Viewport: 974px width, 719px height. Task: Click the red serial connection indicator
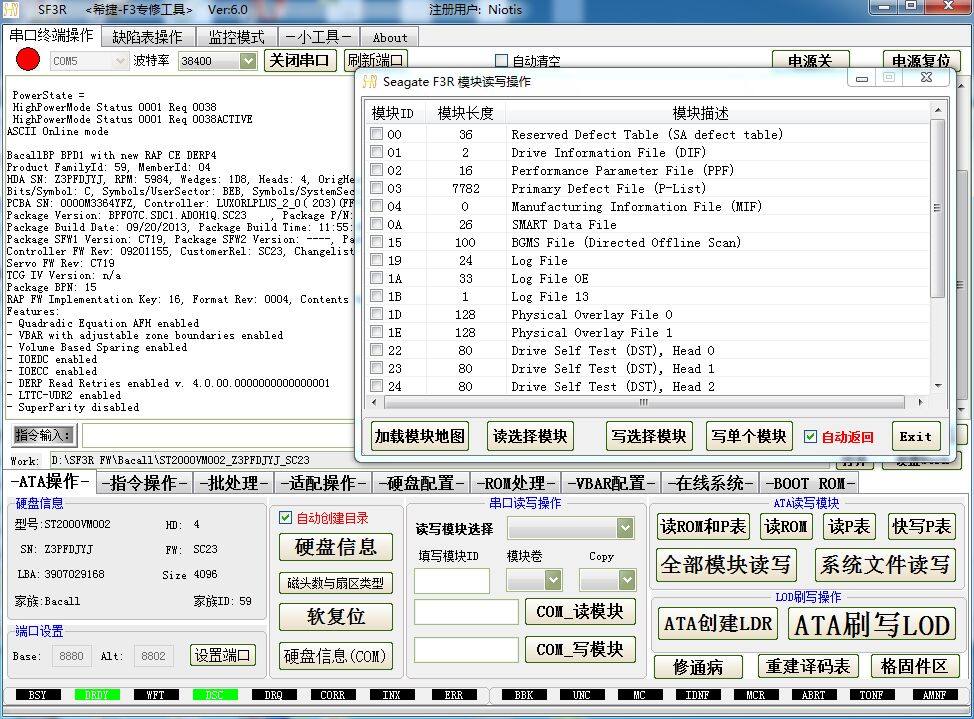point(27,60)
